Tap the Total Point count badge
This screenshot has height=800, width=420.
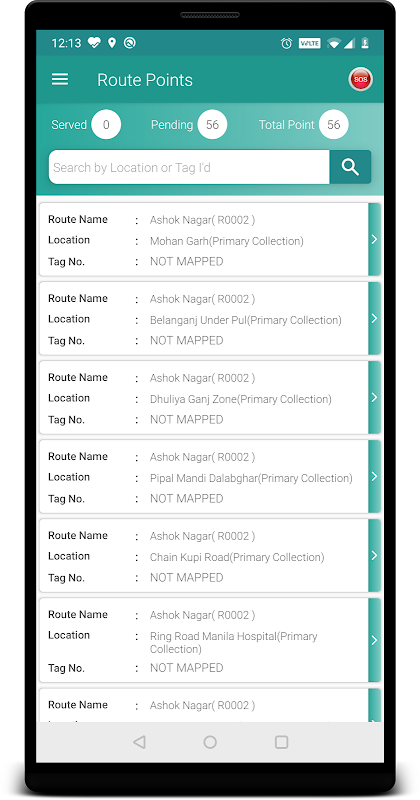point(334,124)
